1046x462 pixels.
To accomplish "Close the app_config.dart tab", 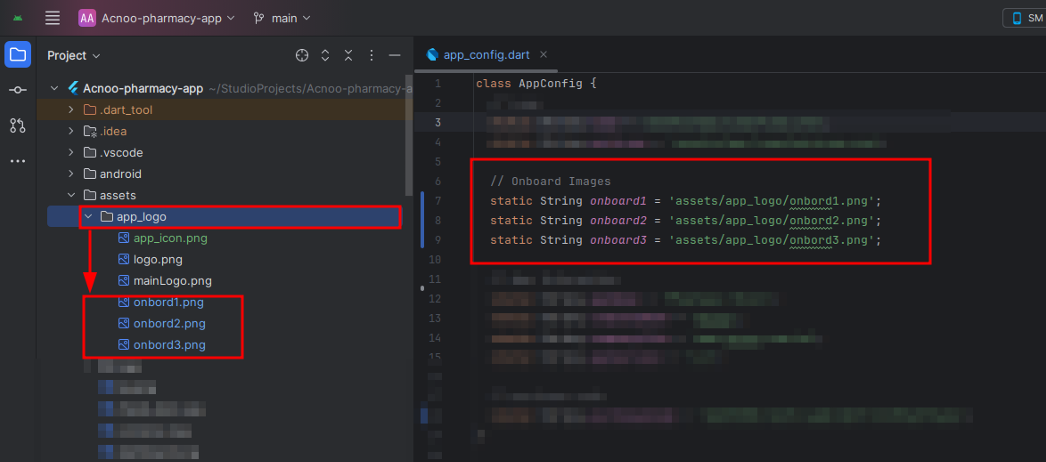I will coord(542,55).
